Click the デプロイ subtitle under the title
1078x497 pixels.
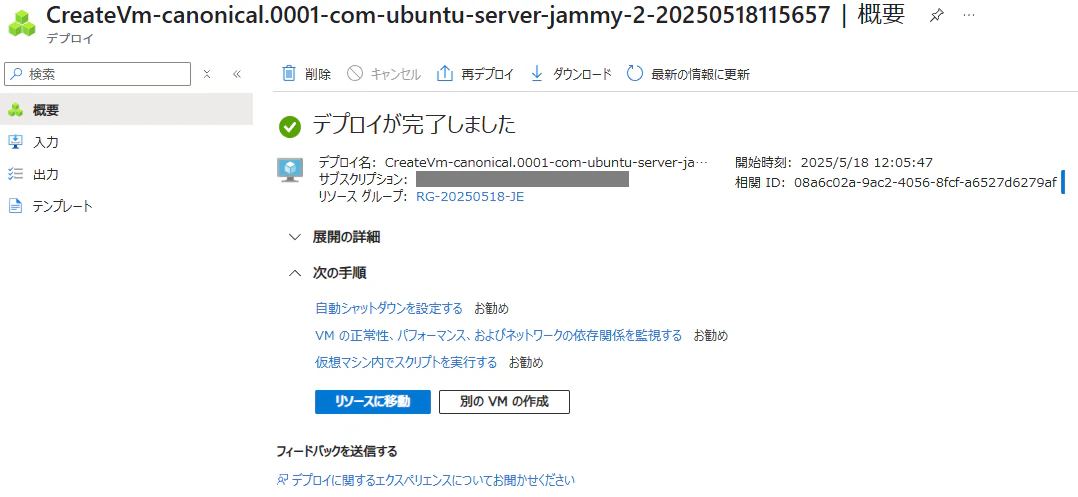[70, 39]
